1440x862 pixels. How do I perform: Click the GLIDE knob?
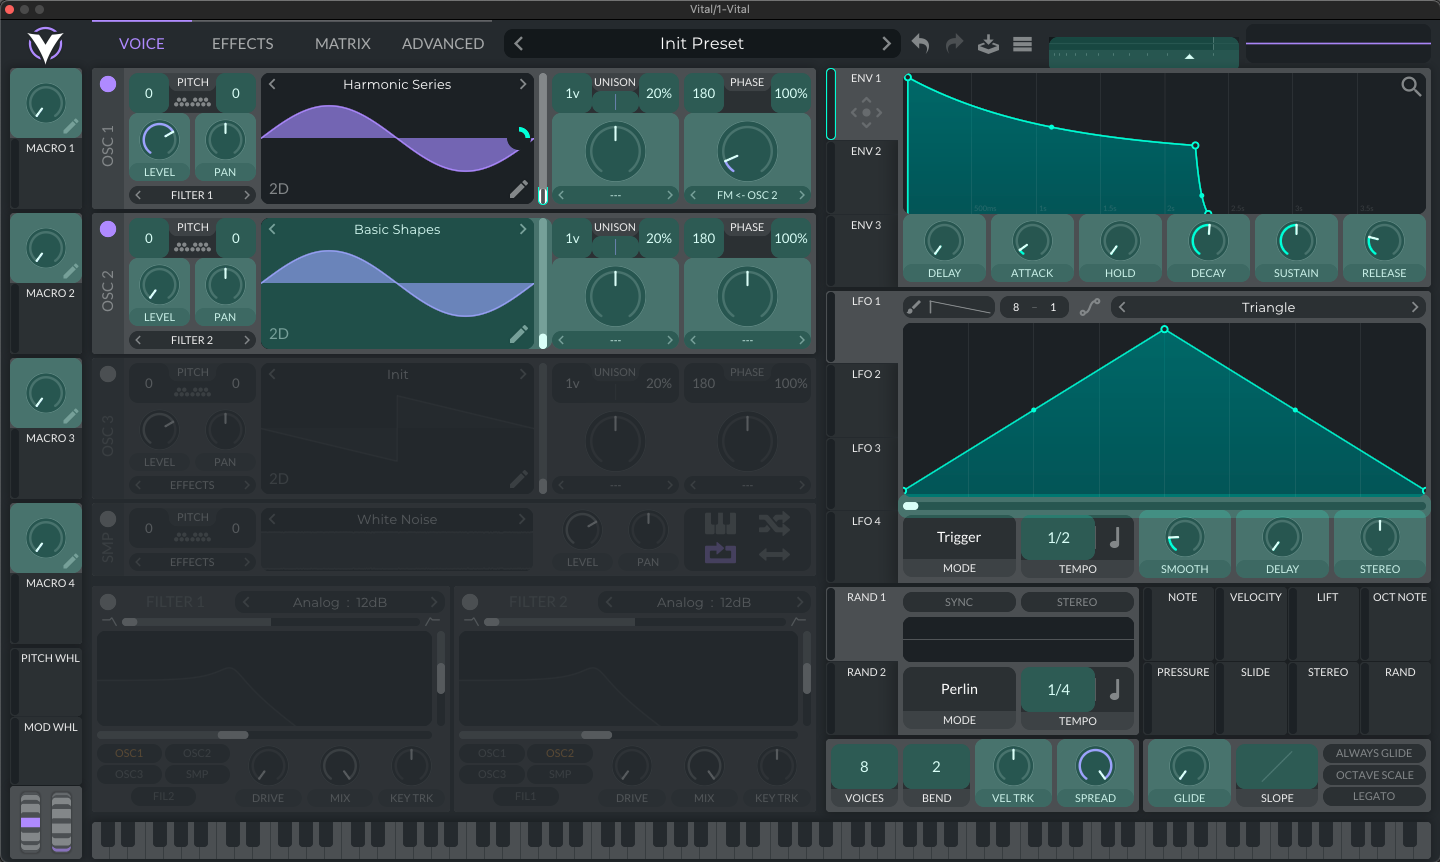[1189, 767]
